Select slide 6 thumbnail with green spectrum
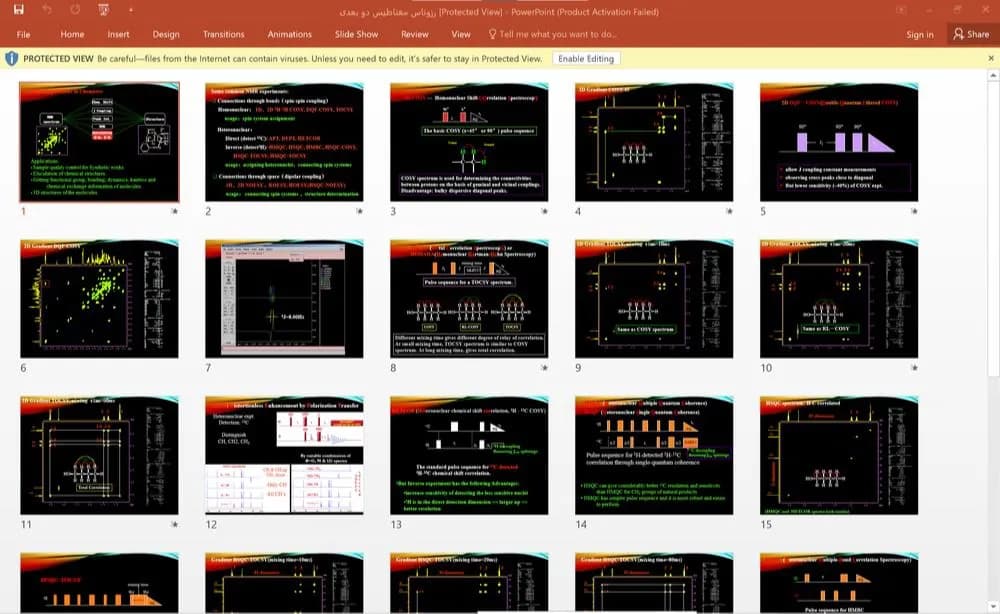The width and height of the screenshot is (1000, 614). [99, 298]
